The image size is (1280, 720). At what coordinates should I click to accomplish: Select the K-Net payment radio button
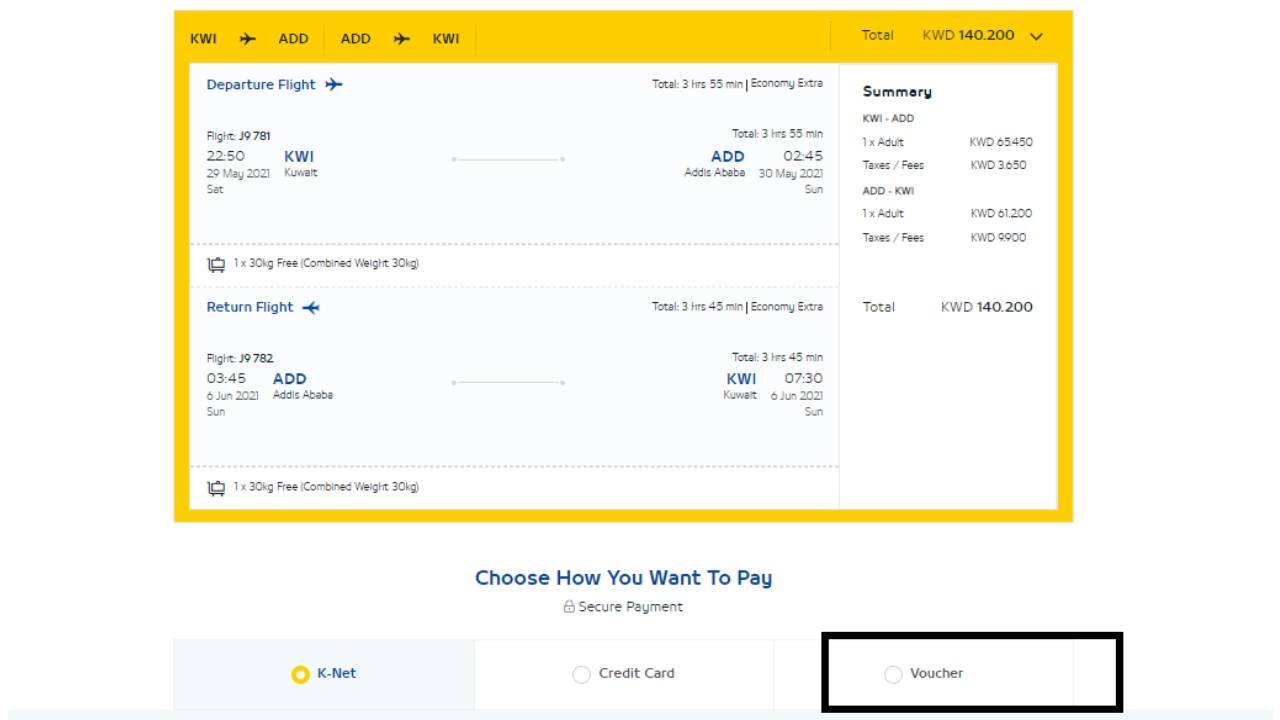[x=300, y=675]
